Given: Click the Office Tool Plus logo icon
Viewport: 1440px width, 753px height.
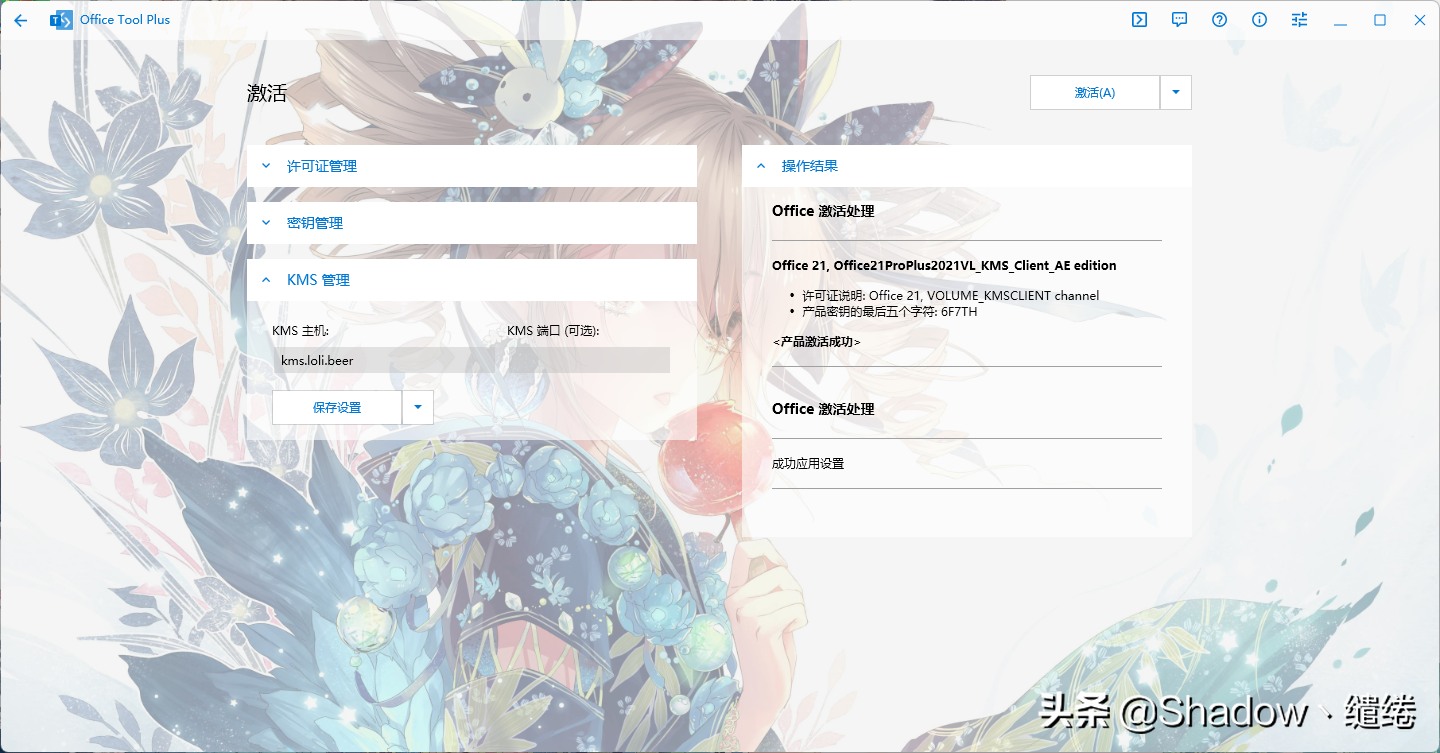Looking at the screenshot, I should point(61,20).
